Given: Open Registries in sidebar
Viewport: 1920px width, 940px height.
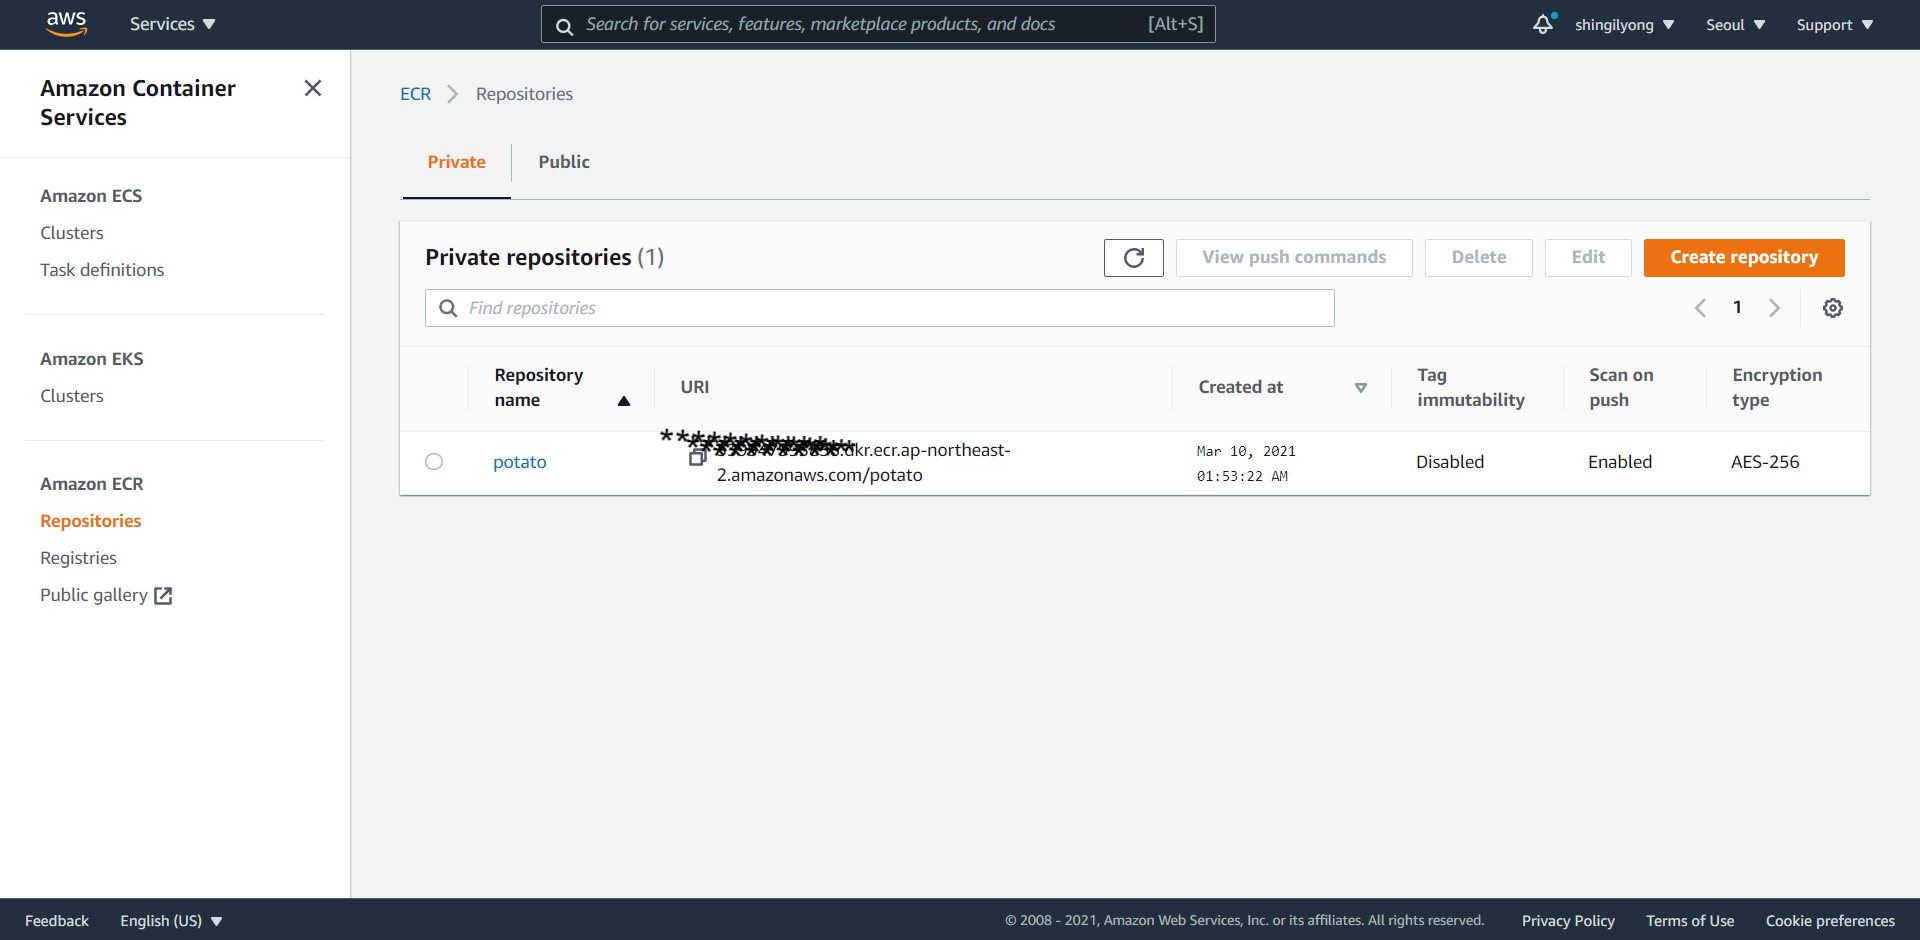Looking at the screenshot, I should click(x=78, y=558).
